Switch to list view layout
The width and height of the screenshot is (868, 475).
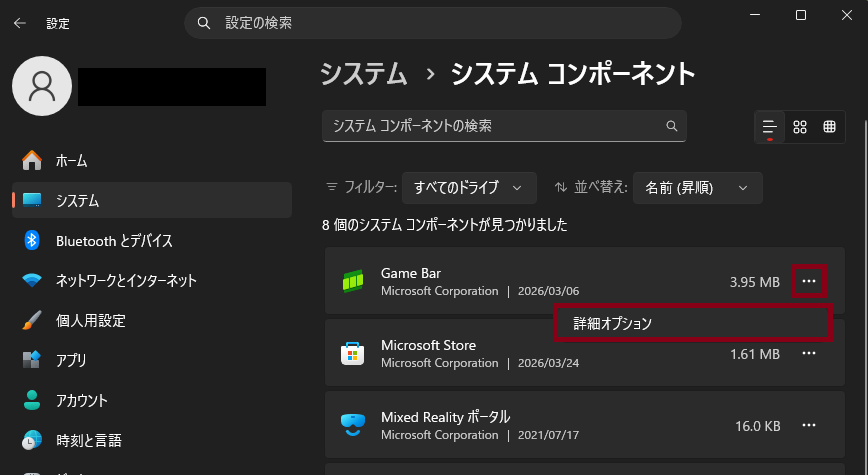pos(769,127)
